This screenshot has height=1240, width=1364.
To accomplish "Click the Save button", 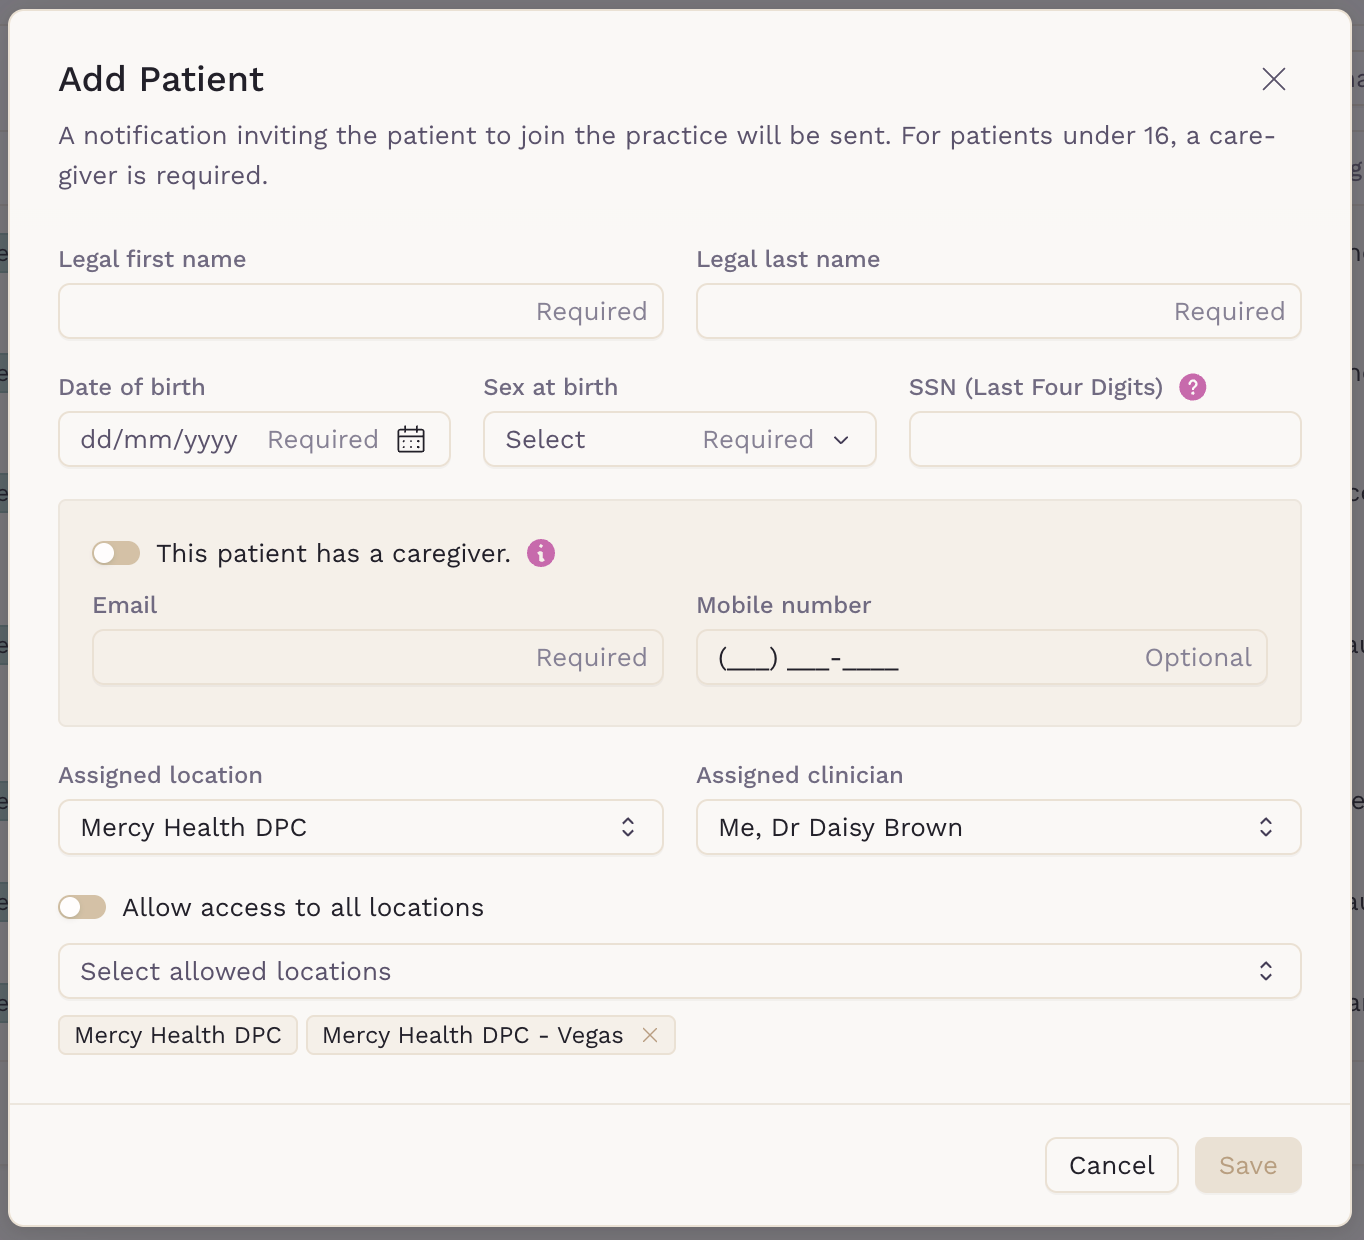I will coord(1247,1165).
